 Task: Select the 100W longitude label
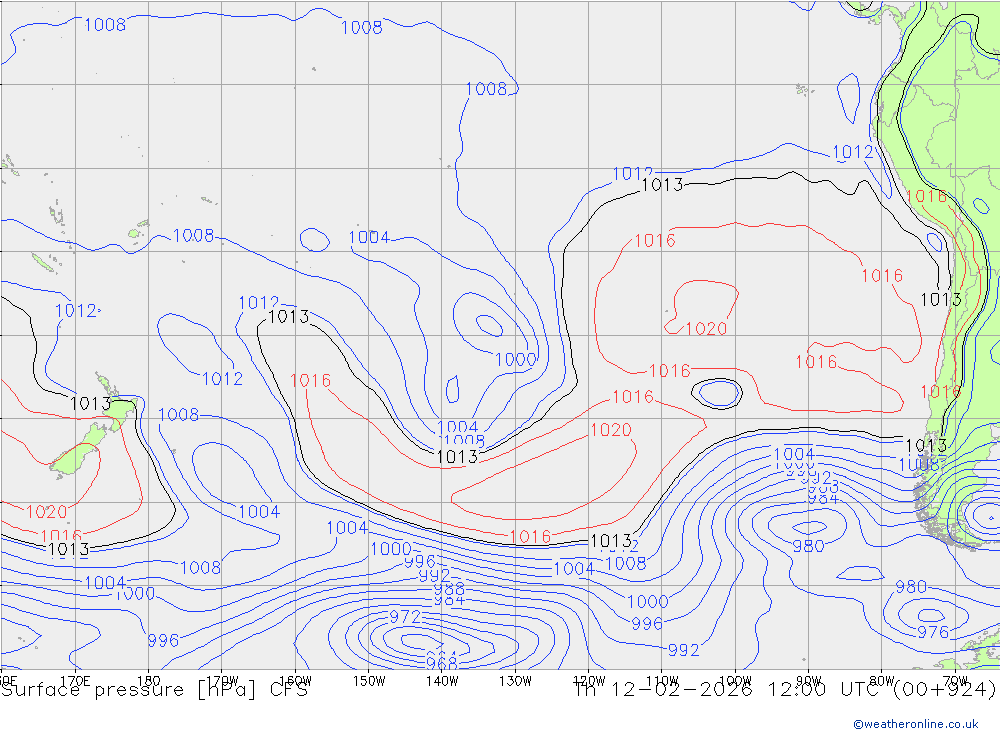(x=735, y=681)
